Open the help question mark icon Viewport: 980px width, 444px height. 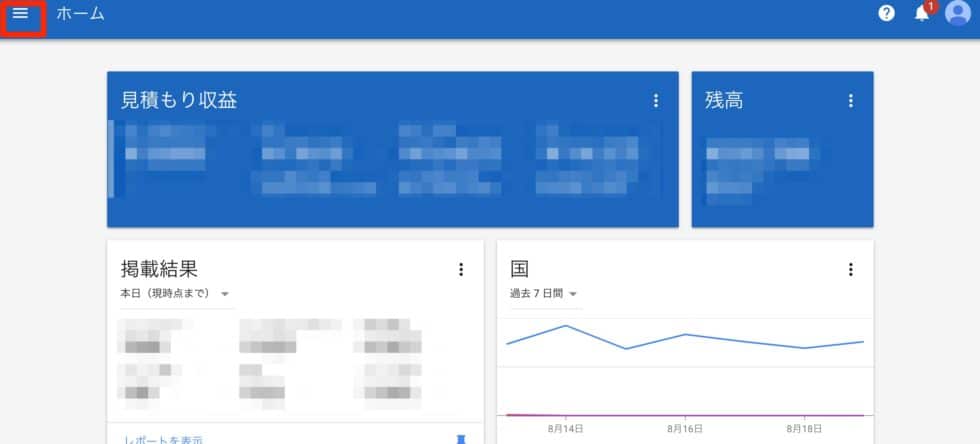click(886, 14)
